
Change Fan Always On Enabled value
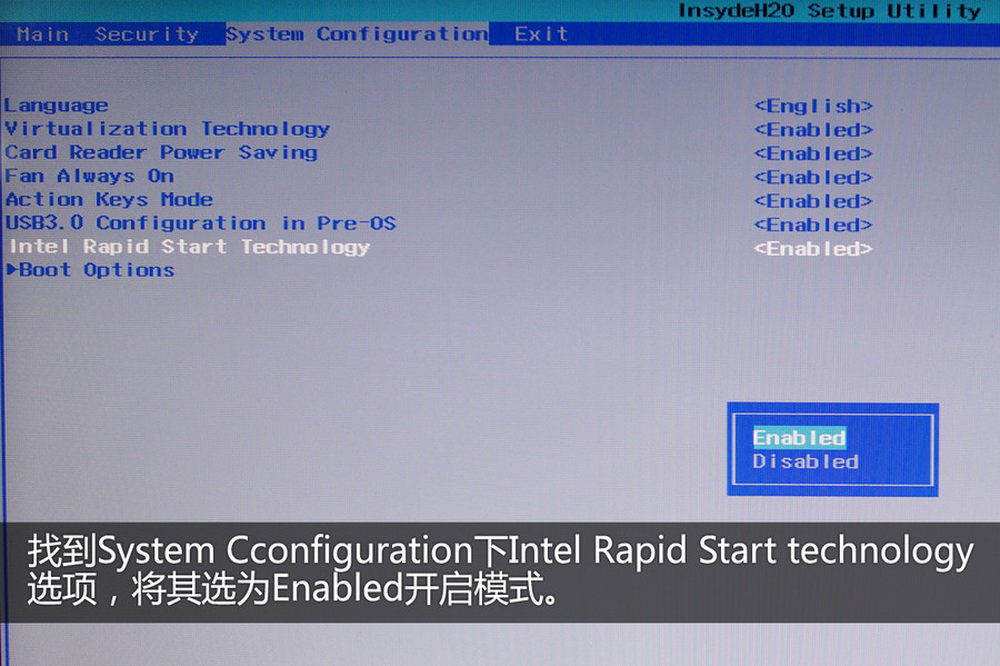(x=813, y=177)
